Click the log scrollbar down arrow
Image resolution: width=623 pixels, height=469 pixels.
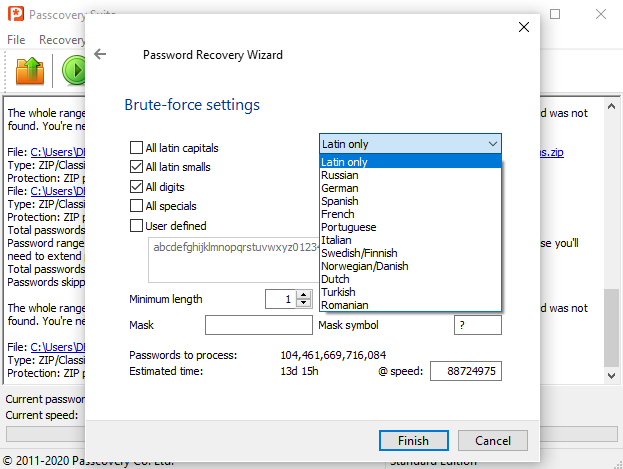coord(611,375)
